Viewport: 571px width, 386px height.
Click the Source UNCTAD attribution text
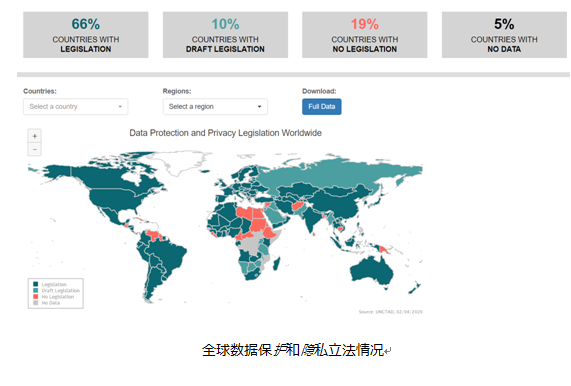(x=391, y=312)
